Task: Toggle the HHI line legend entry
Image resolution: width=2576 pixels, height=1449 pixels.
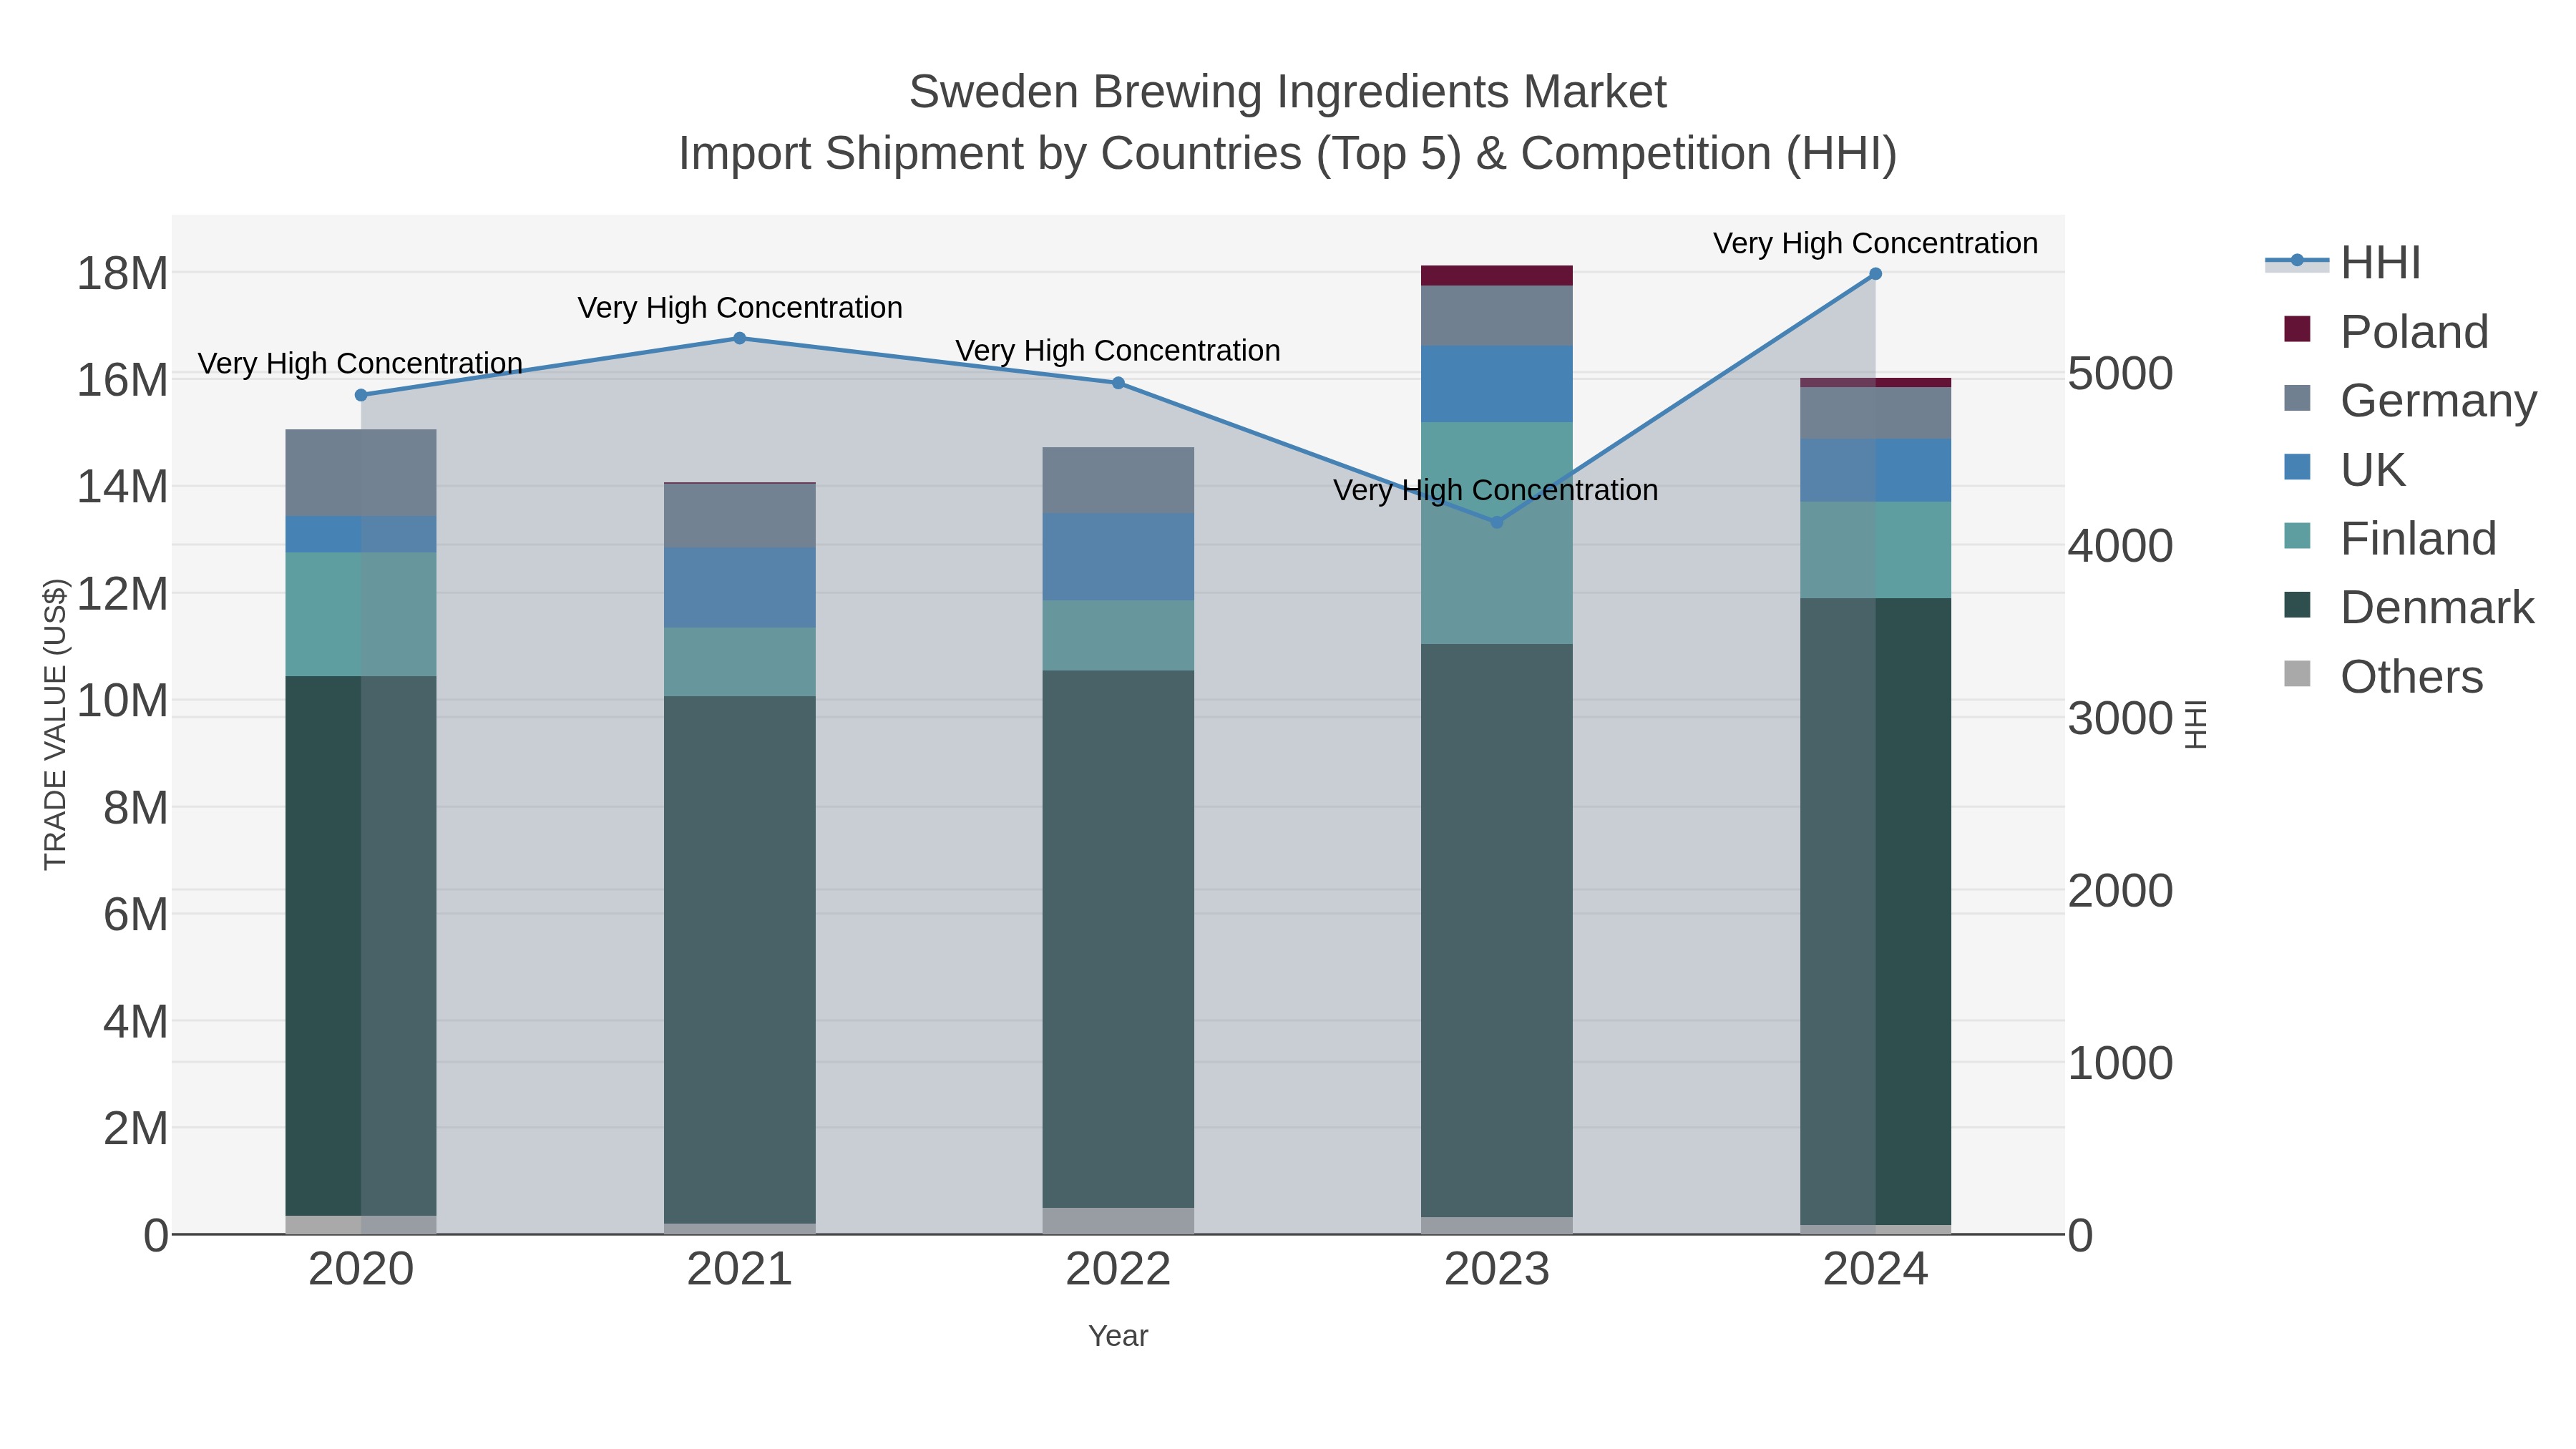Action: [x=2343, y=263]
